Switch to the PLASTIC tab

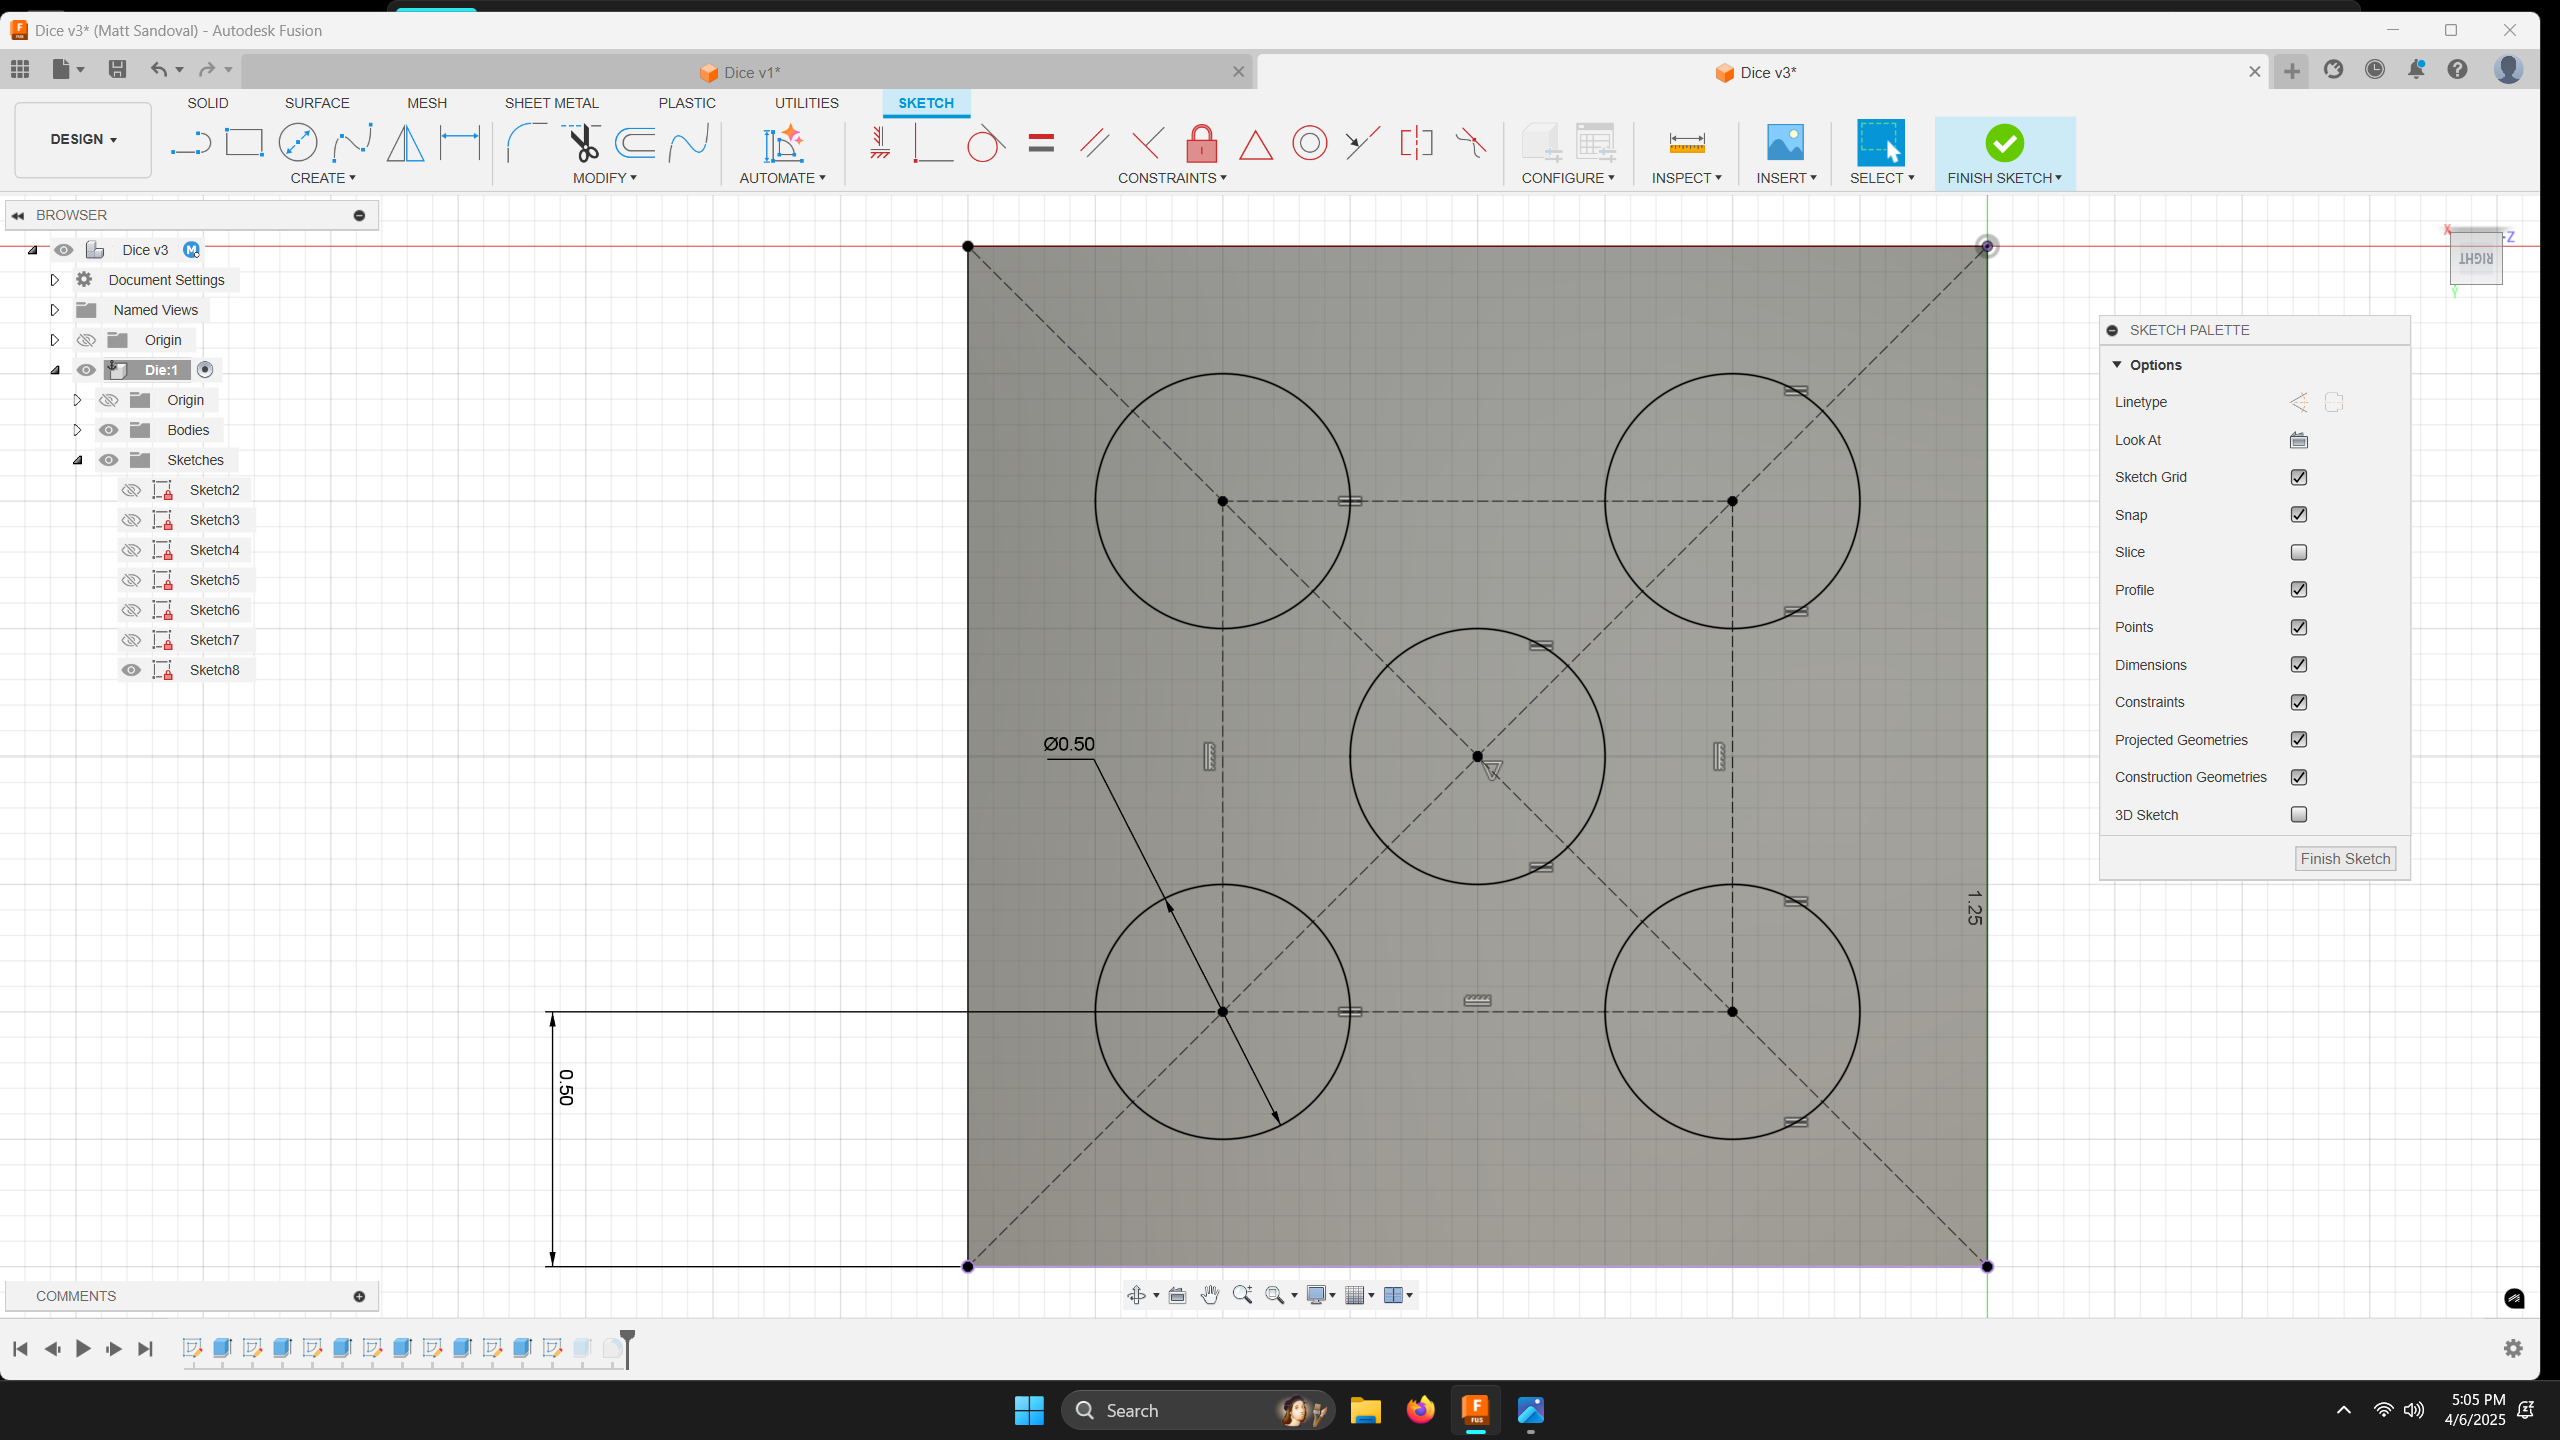pos(687,103)
